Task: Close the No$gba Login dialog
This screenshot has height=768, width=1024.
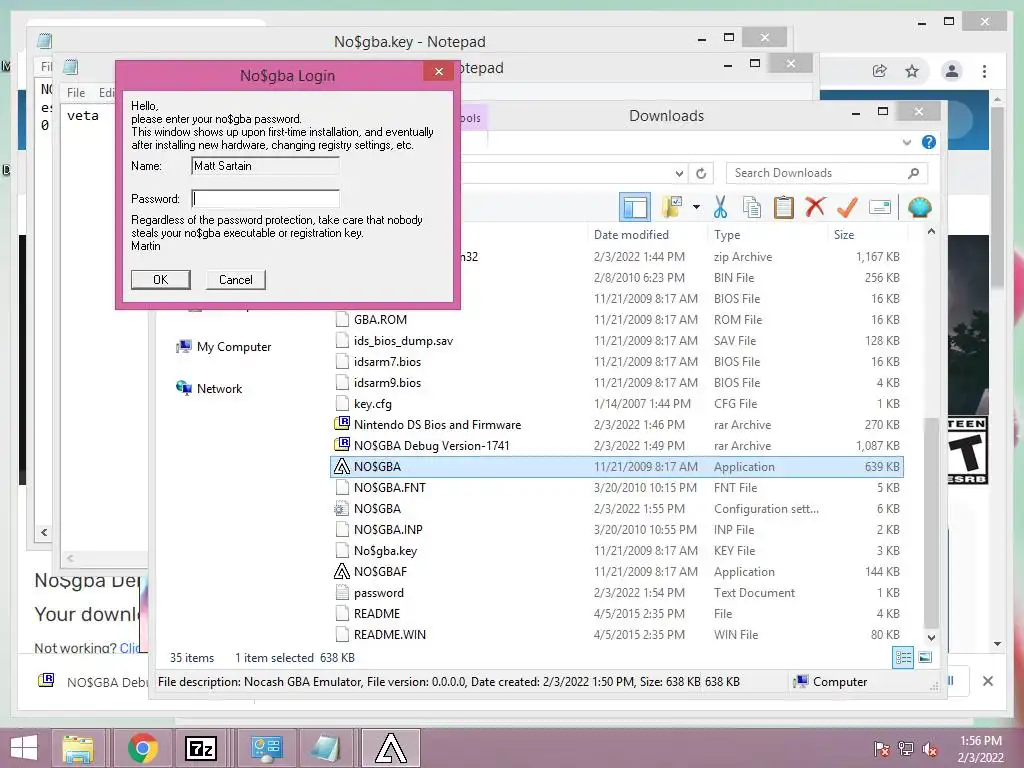Action: tap(439, 71)
